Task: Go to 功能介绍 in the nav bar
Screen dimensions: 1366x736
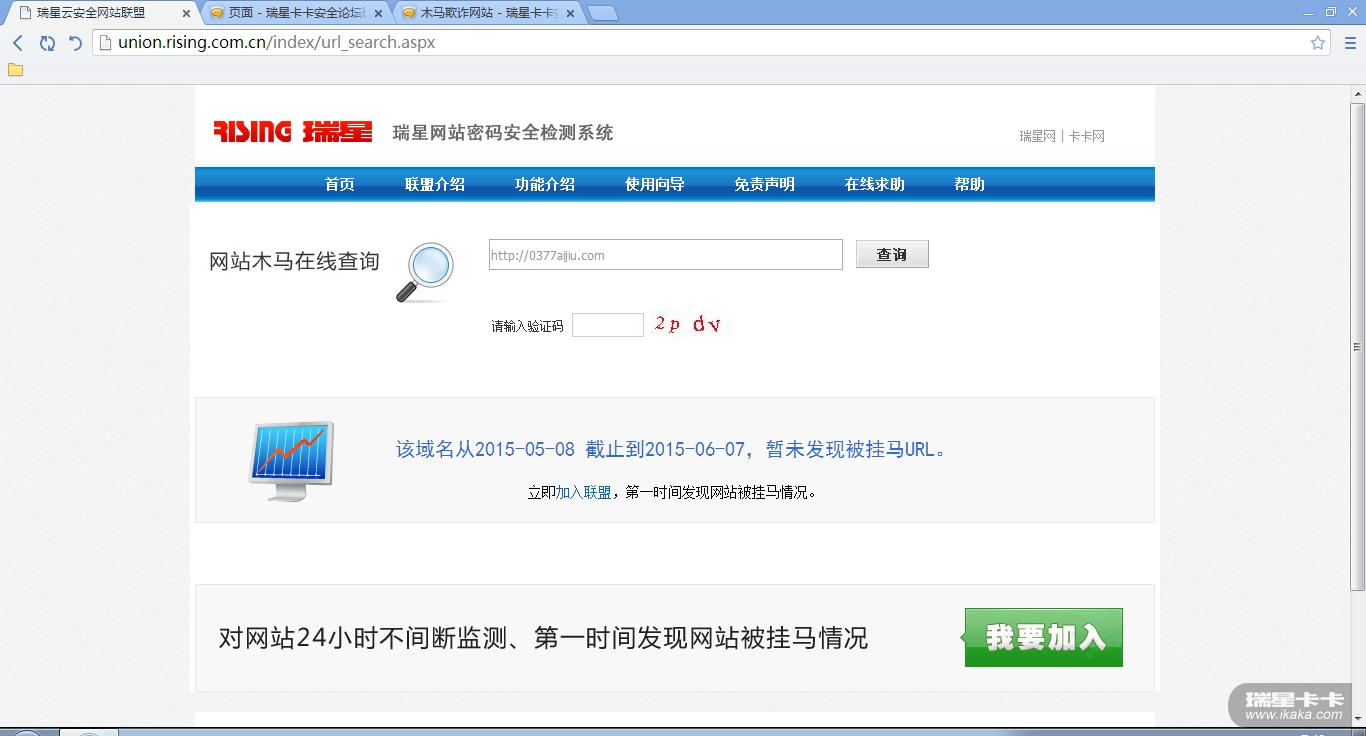Action: click(545, 184)
